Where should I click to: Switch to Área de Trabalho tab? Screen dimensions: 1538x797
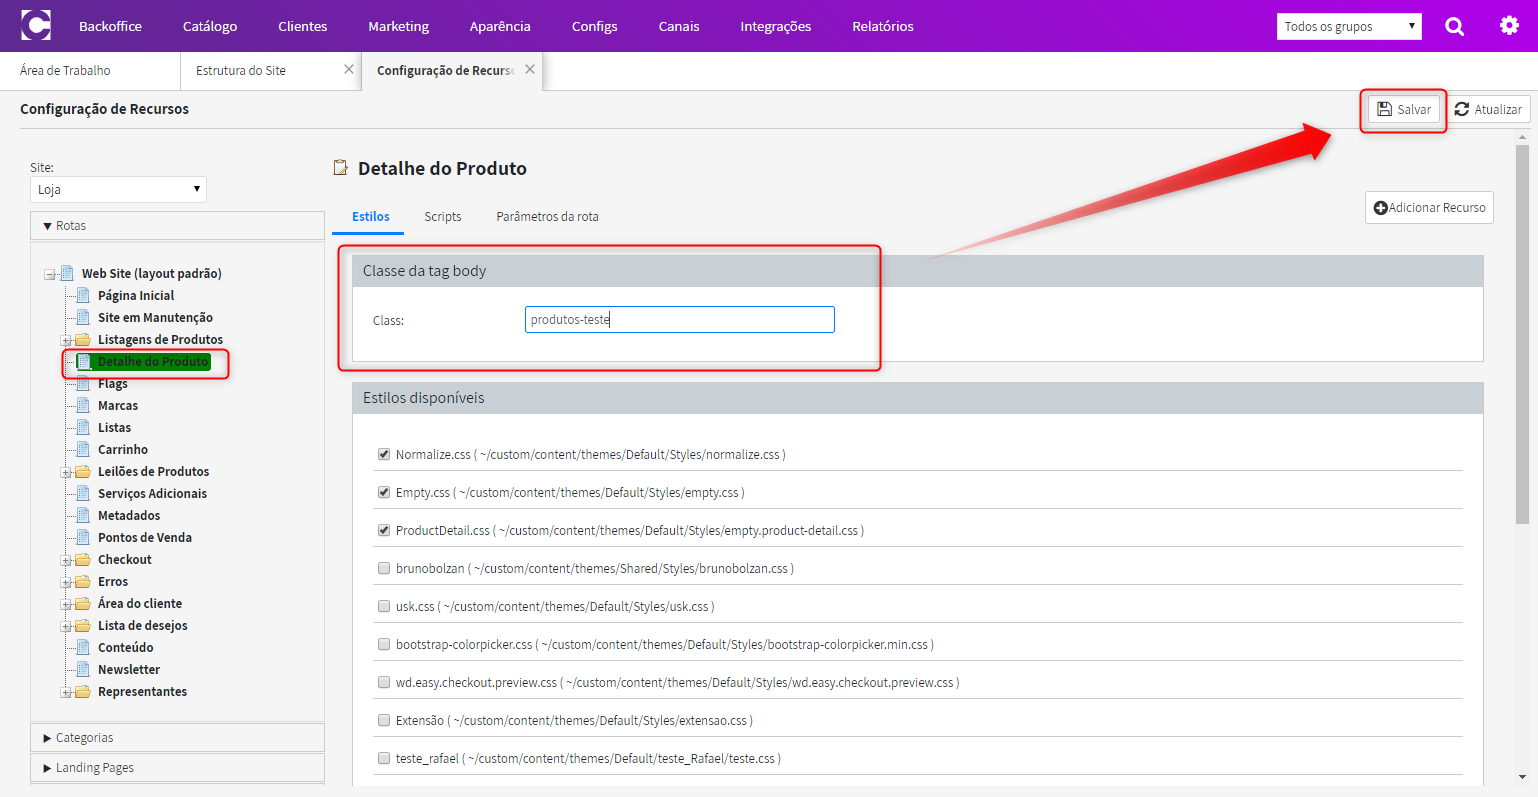pos(65,70)
